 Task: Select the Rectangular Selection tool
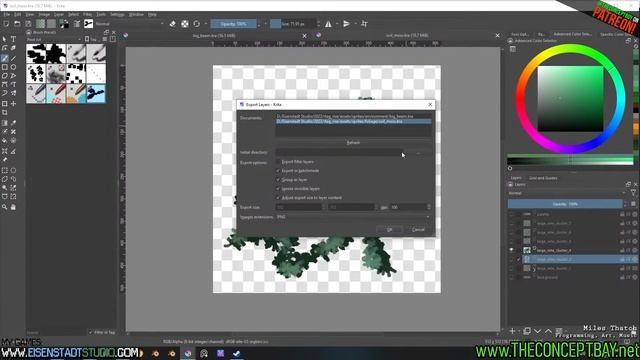coord(4,170)
